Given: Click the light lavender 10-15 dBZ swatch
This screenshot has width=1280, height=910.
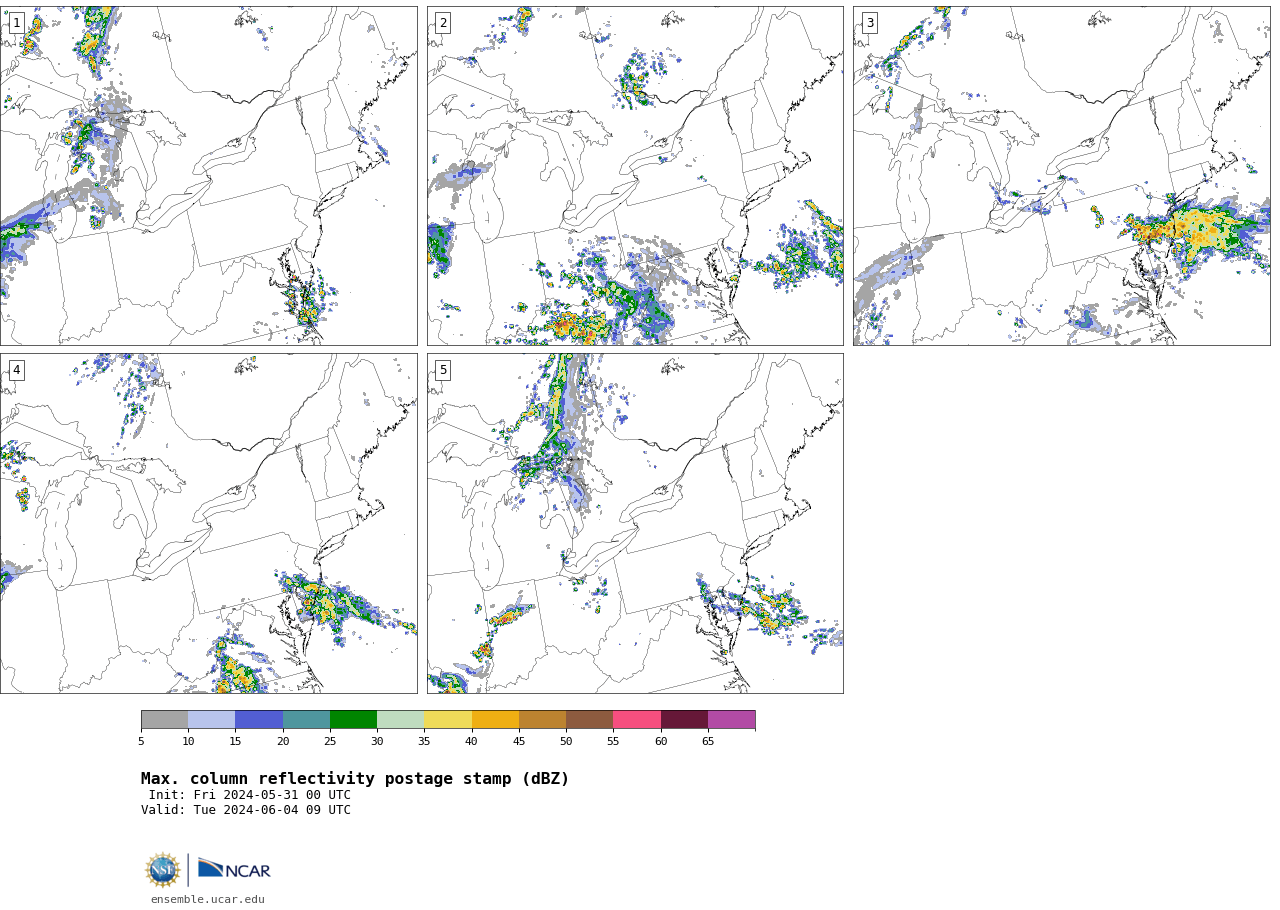Looking at the screenshot, I should point(211,720).
